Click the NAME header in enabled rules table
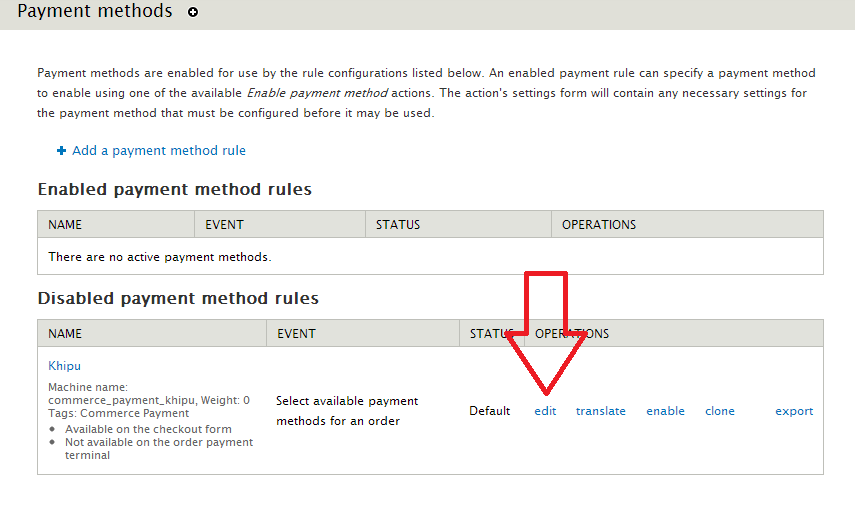 point(65,225)
